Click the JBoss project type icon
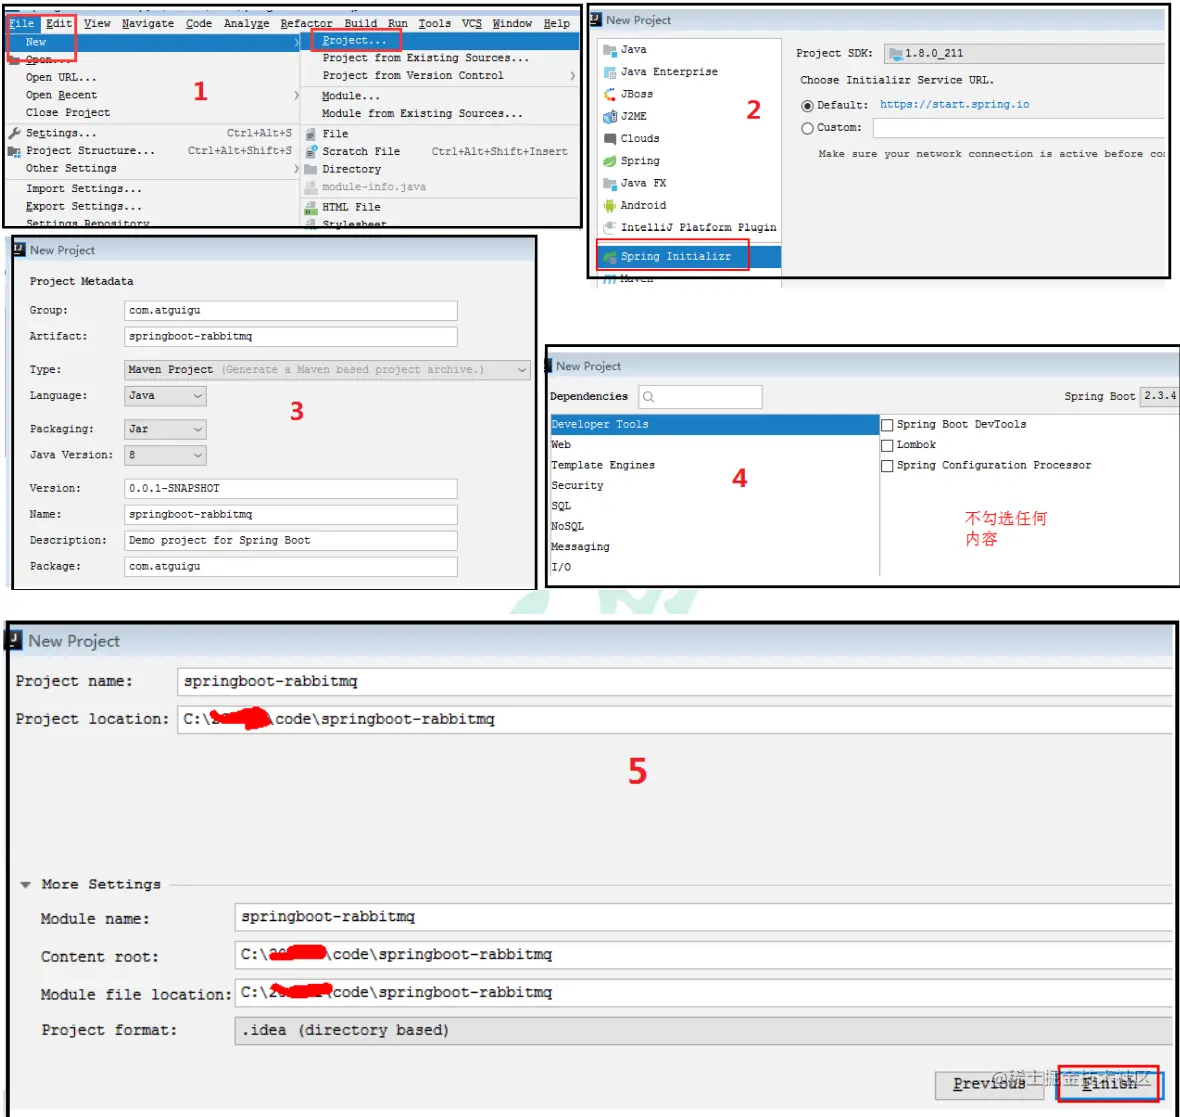The image size is (1180, 1117). click(610, 94)
